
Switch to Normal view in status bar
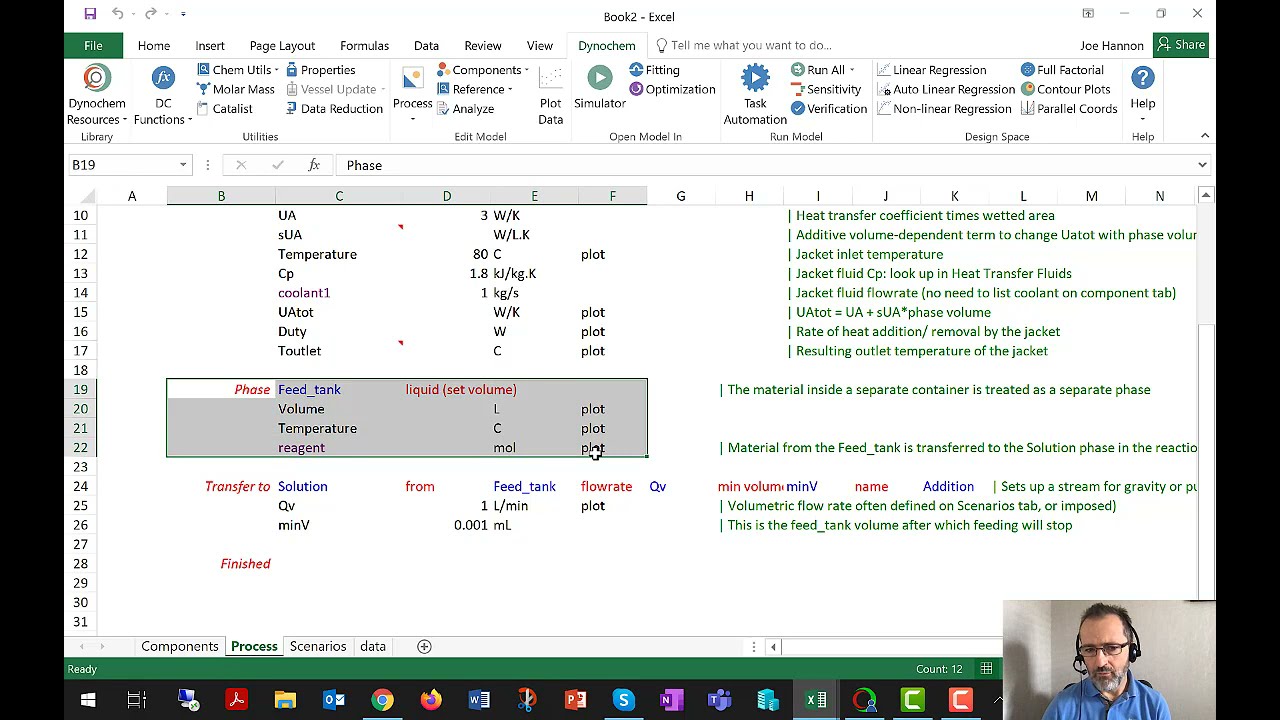coord(986,669)
